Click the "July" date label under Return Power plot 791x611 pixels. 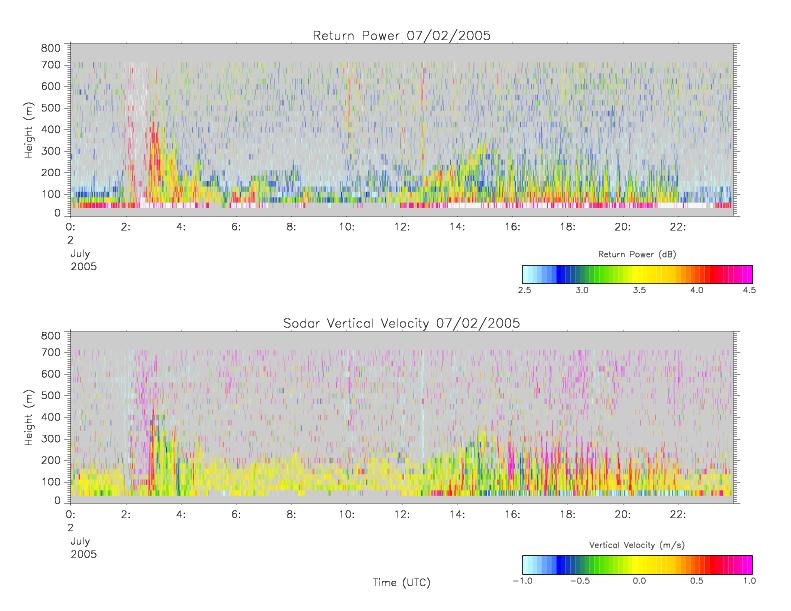[80, 253]
